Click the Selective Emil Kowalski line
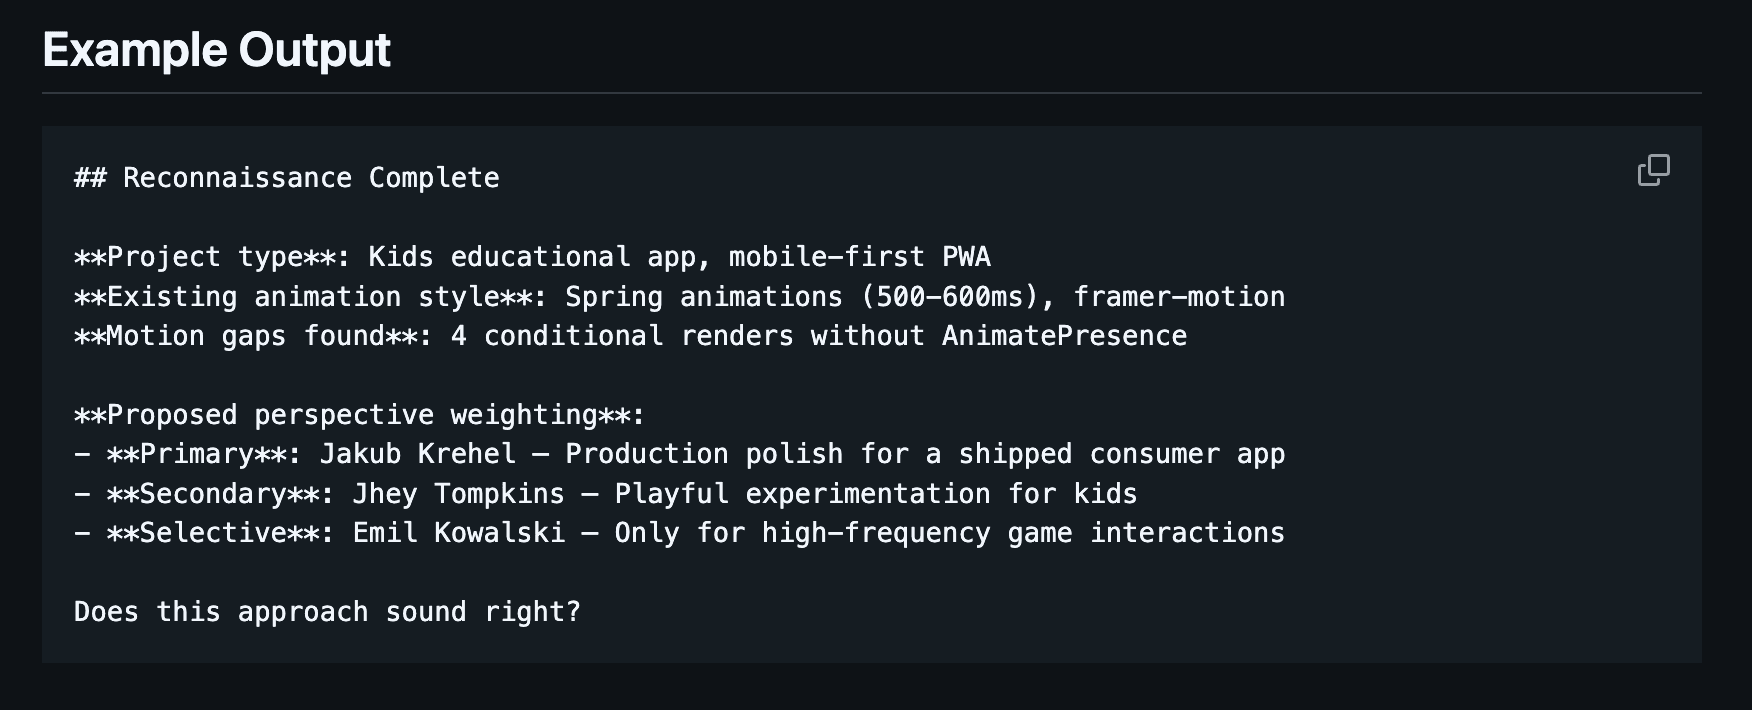1752x710 pixels. coord(679,533)
